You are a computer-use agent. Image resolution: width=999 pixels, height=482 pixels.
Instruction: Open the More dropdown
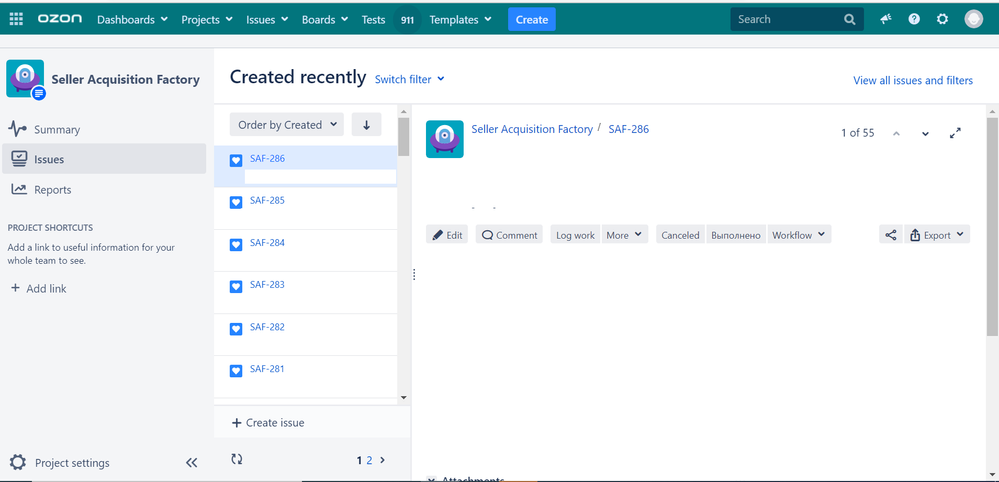(625, 235)
